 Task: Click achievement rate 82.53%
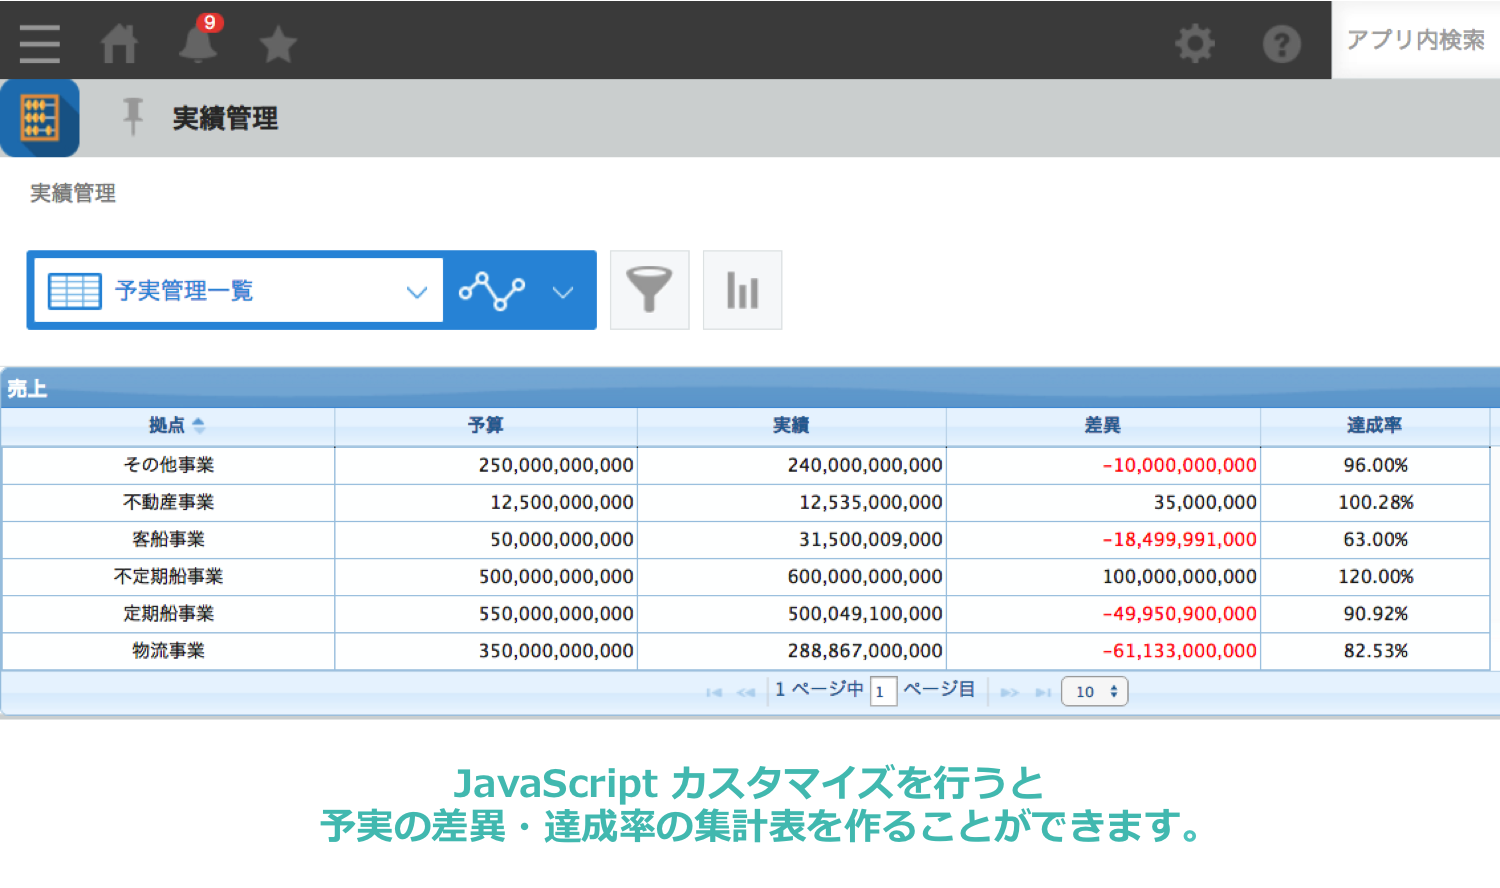(x=1376, y=650)
